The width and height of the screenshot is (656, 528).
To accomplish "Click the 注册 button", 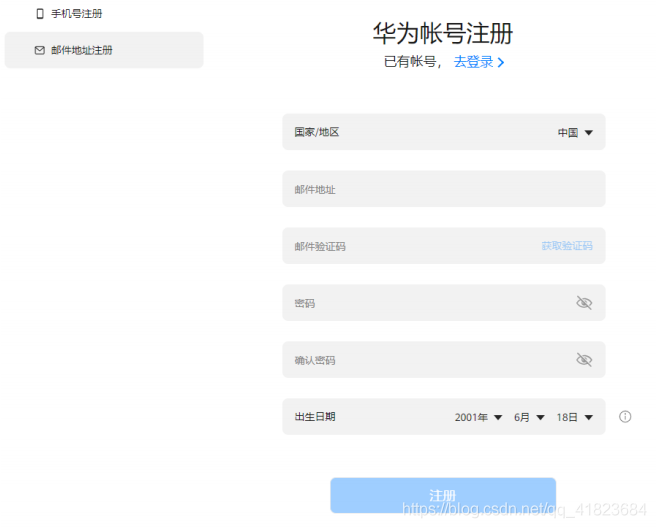I will point(443,495).
